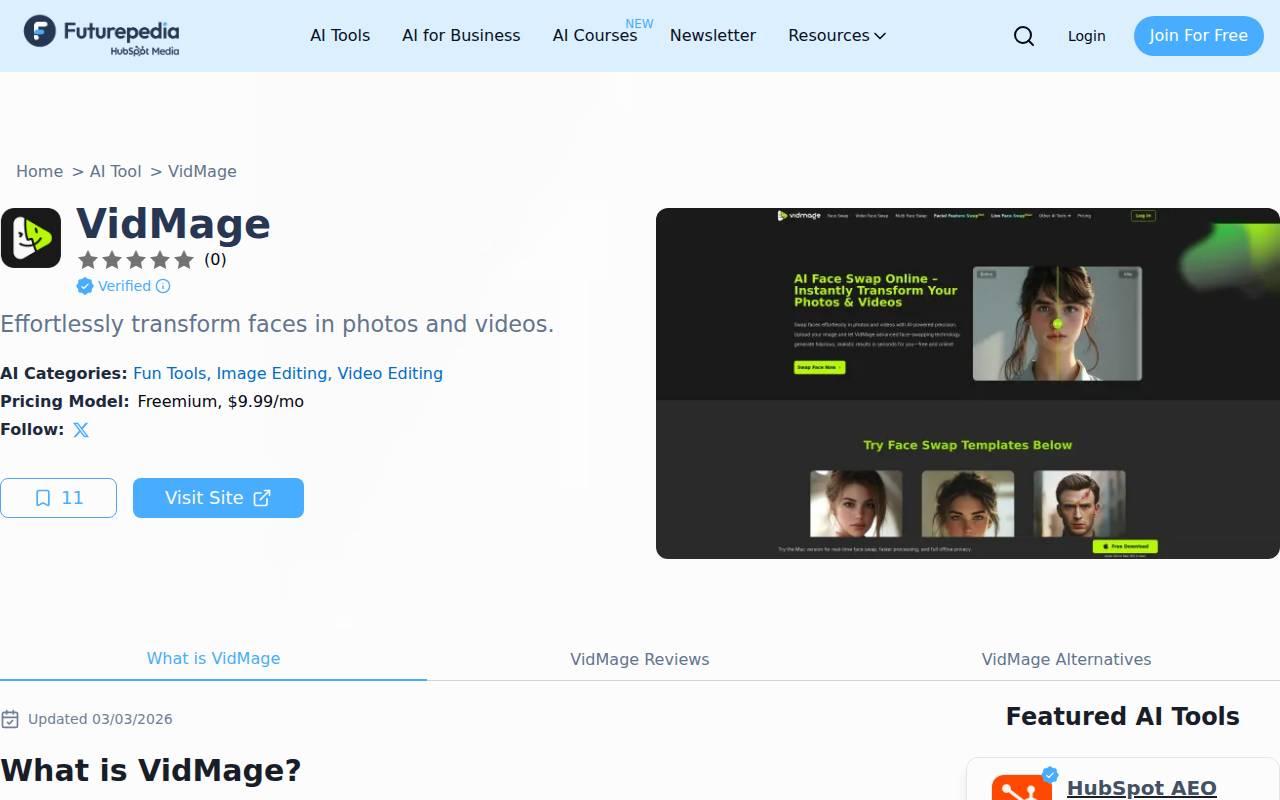Open the Video Editing category

pos(390,373)
